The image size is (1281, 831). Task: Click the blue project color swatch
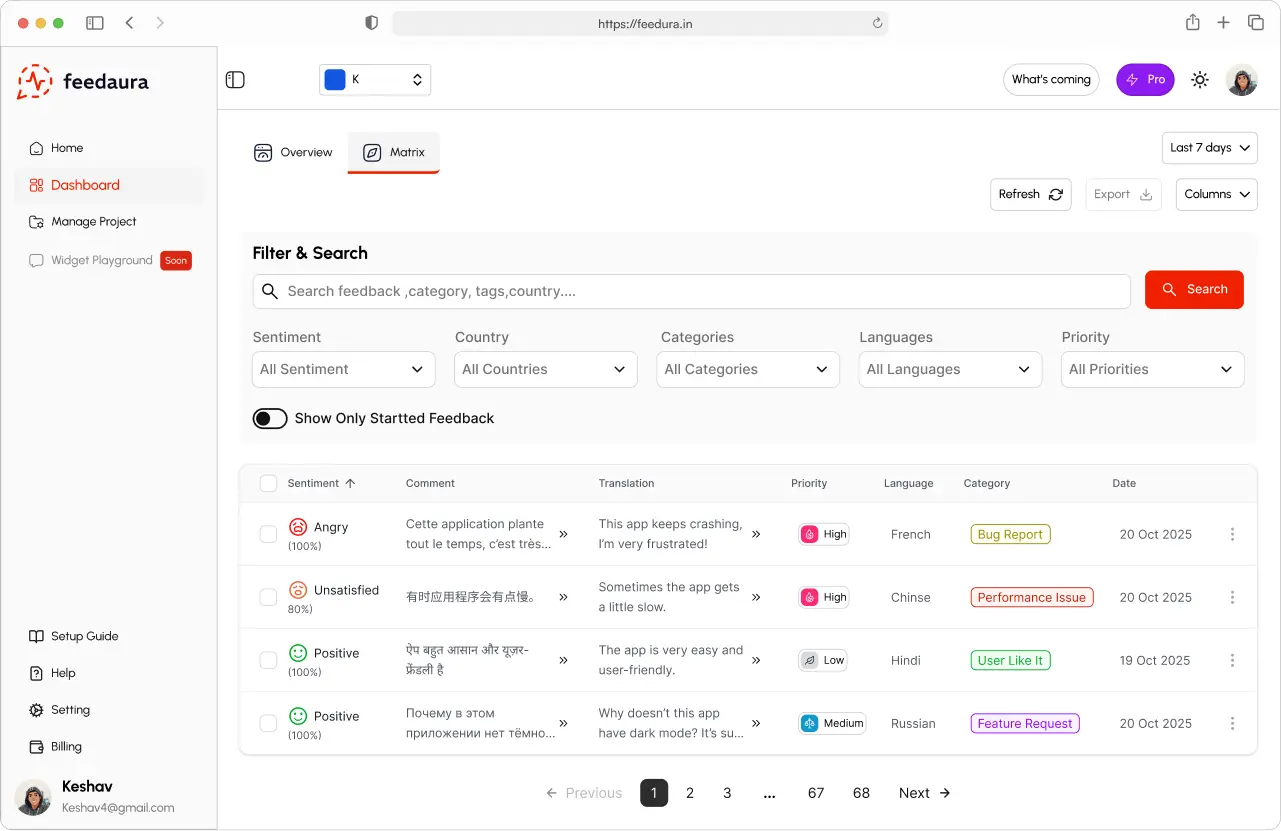pyautogui.click(x=335, y=78)
